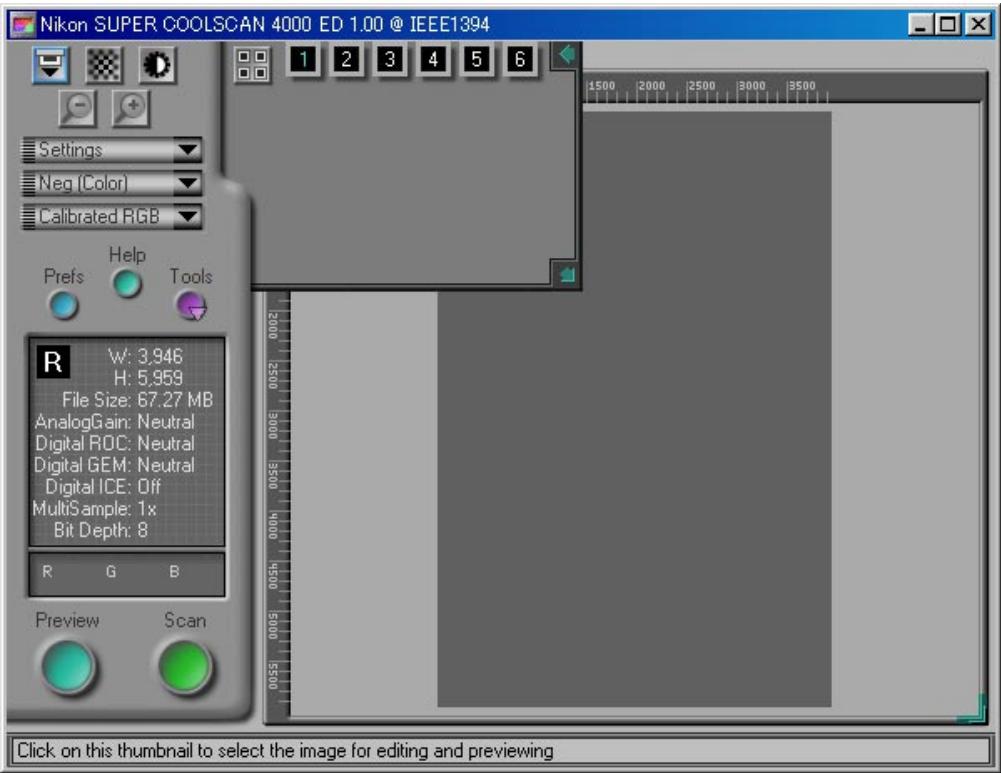1001x773 pixels.
Task: Select thumbnail frame 4
Action: [433, 59]
